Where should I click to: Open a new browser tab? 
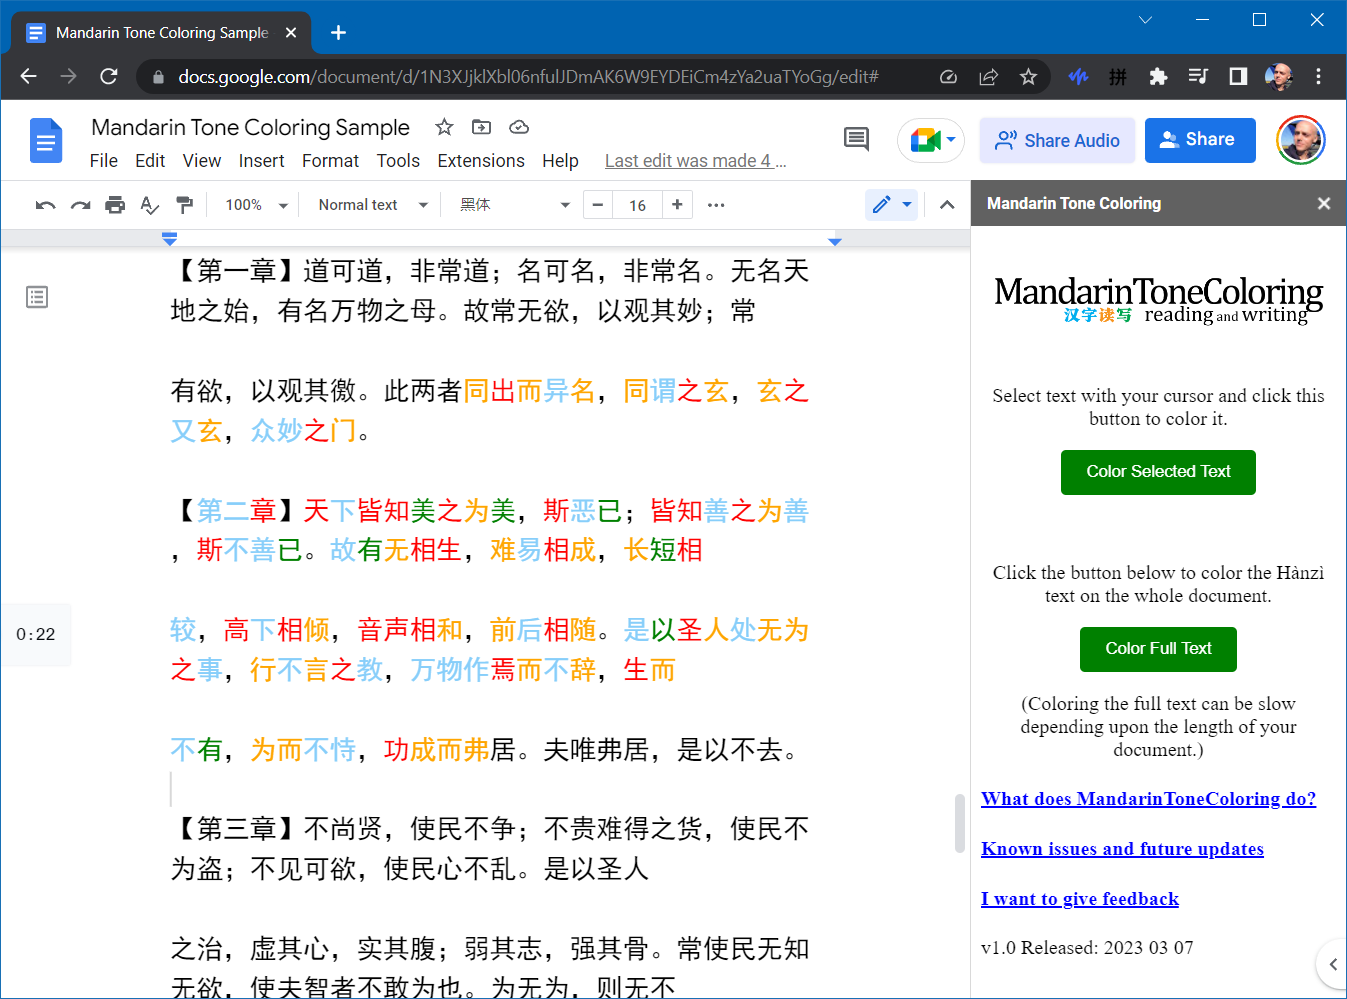[338, 32]
